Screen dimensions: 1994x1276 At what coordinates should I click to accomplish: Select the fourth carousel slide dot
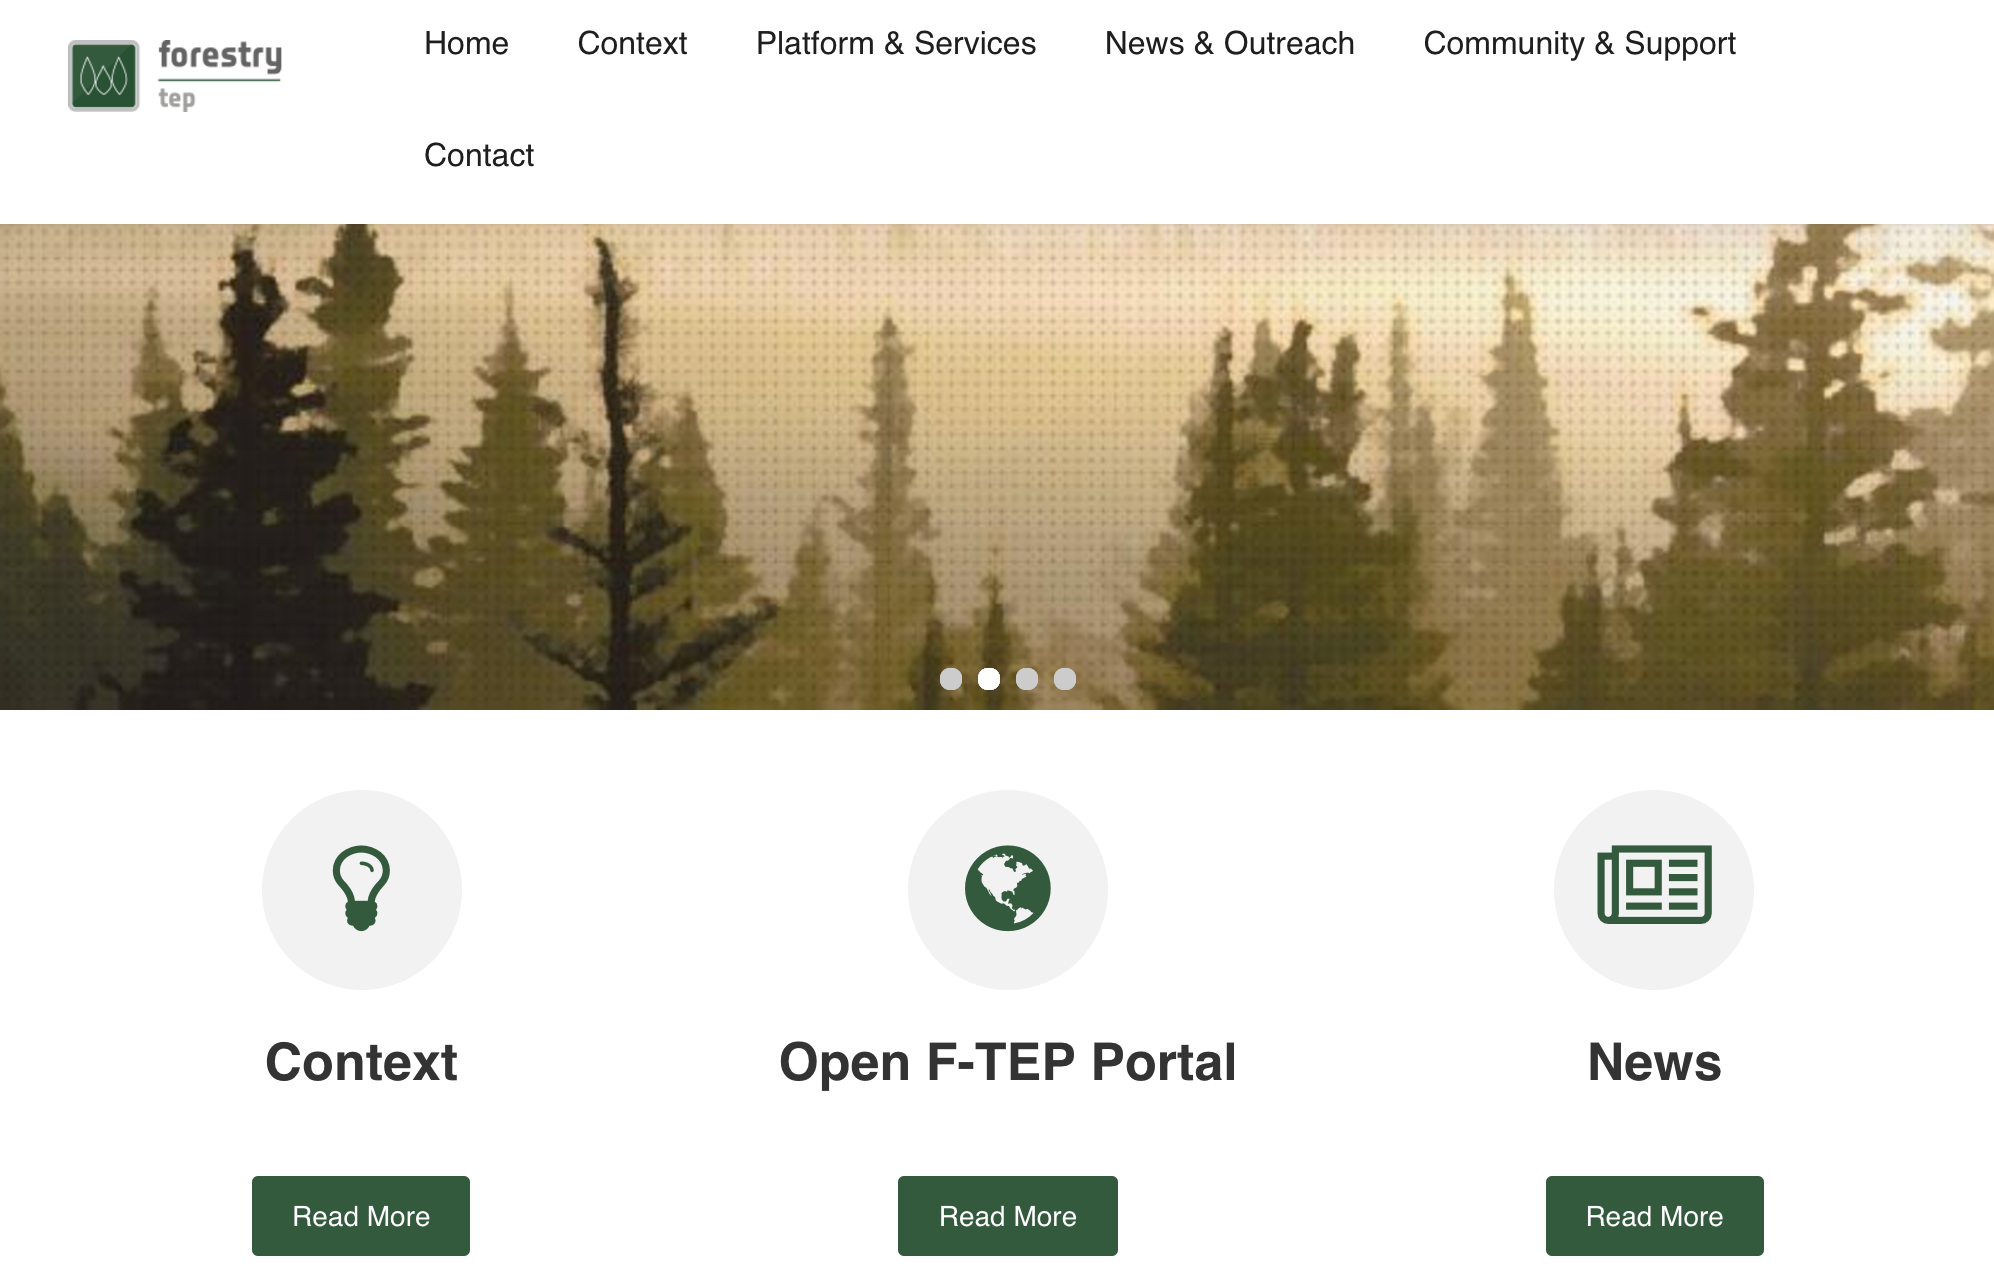1065,679
